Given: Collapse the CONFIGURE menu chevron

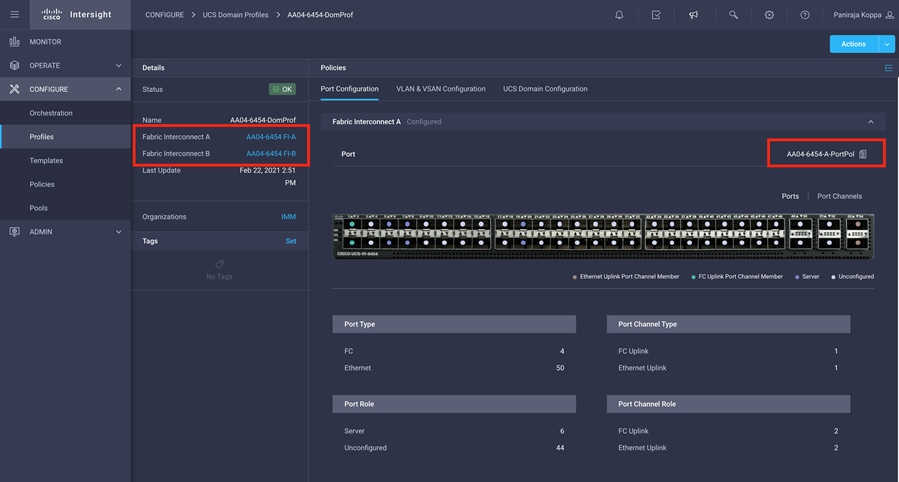Looking at the screenshot, I should pos(119,89).
